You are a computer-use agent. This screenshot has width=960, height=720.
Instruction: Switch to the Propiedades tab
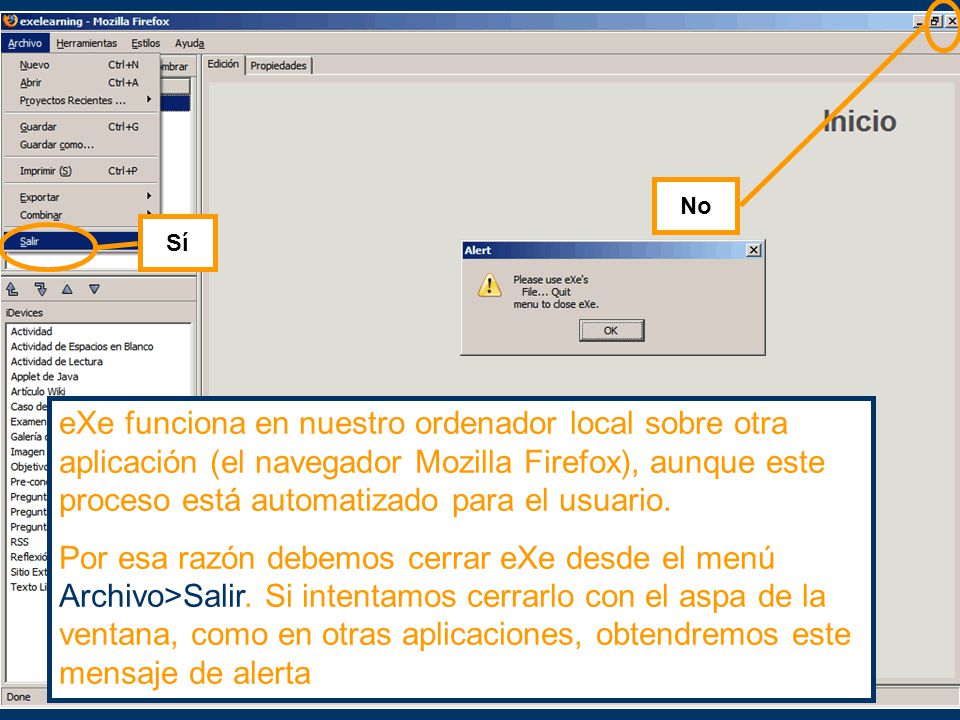[x=279, y=66]
